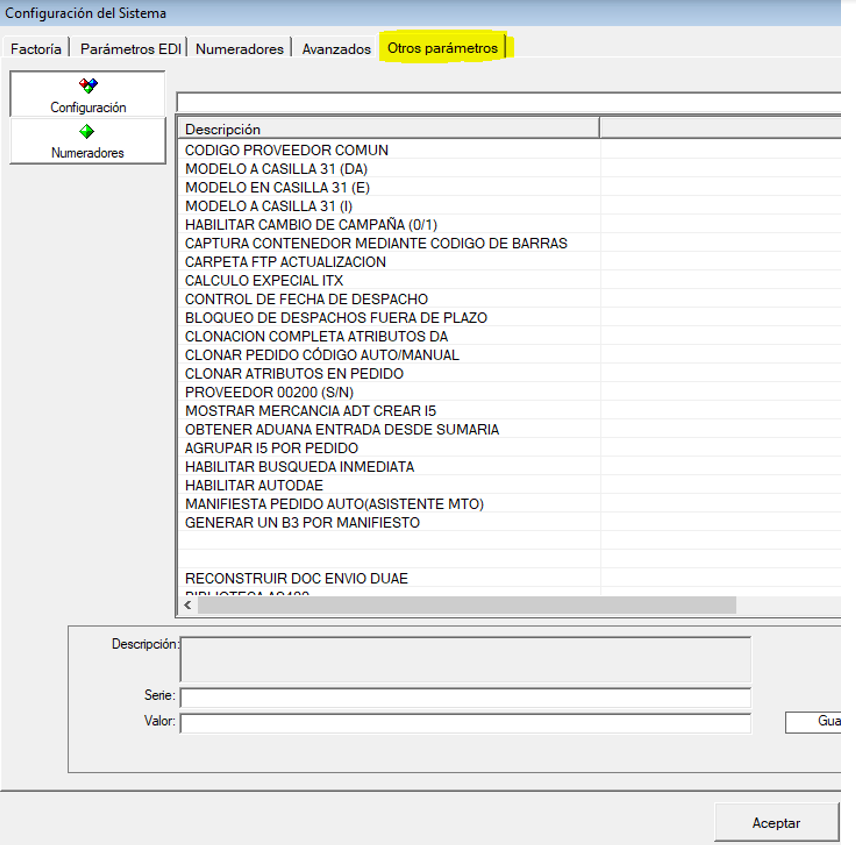The height and width of the screenshot is (845, 856).
Task: Click the Descripción column header
Action: click(388, 129)
